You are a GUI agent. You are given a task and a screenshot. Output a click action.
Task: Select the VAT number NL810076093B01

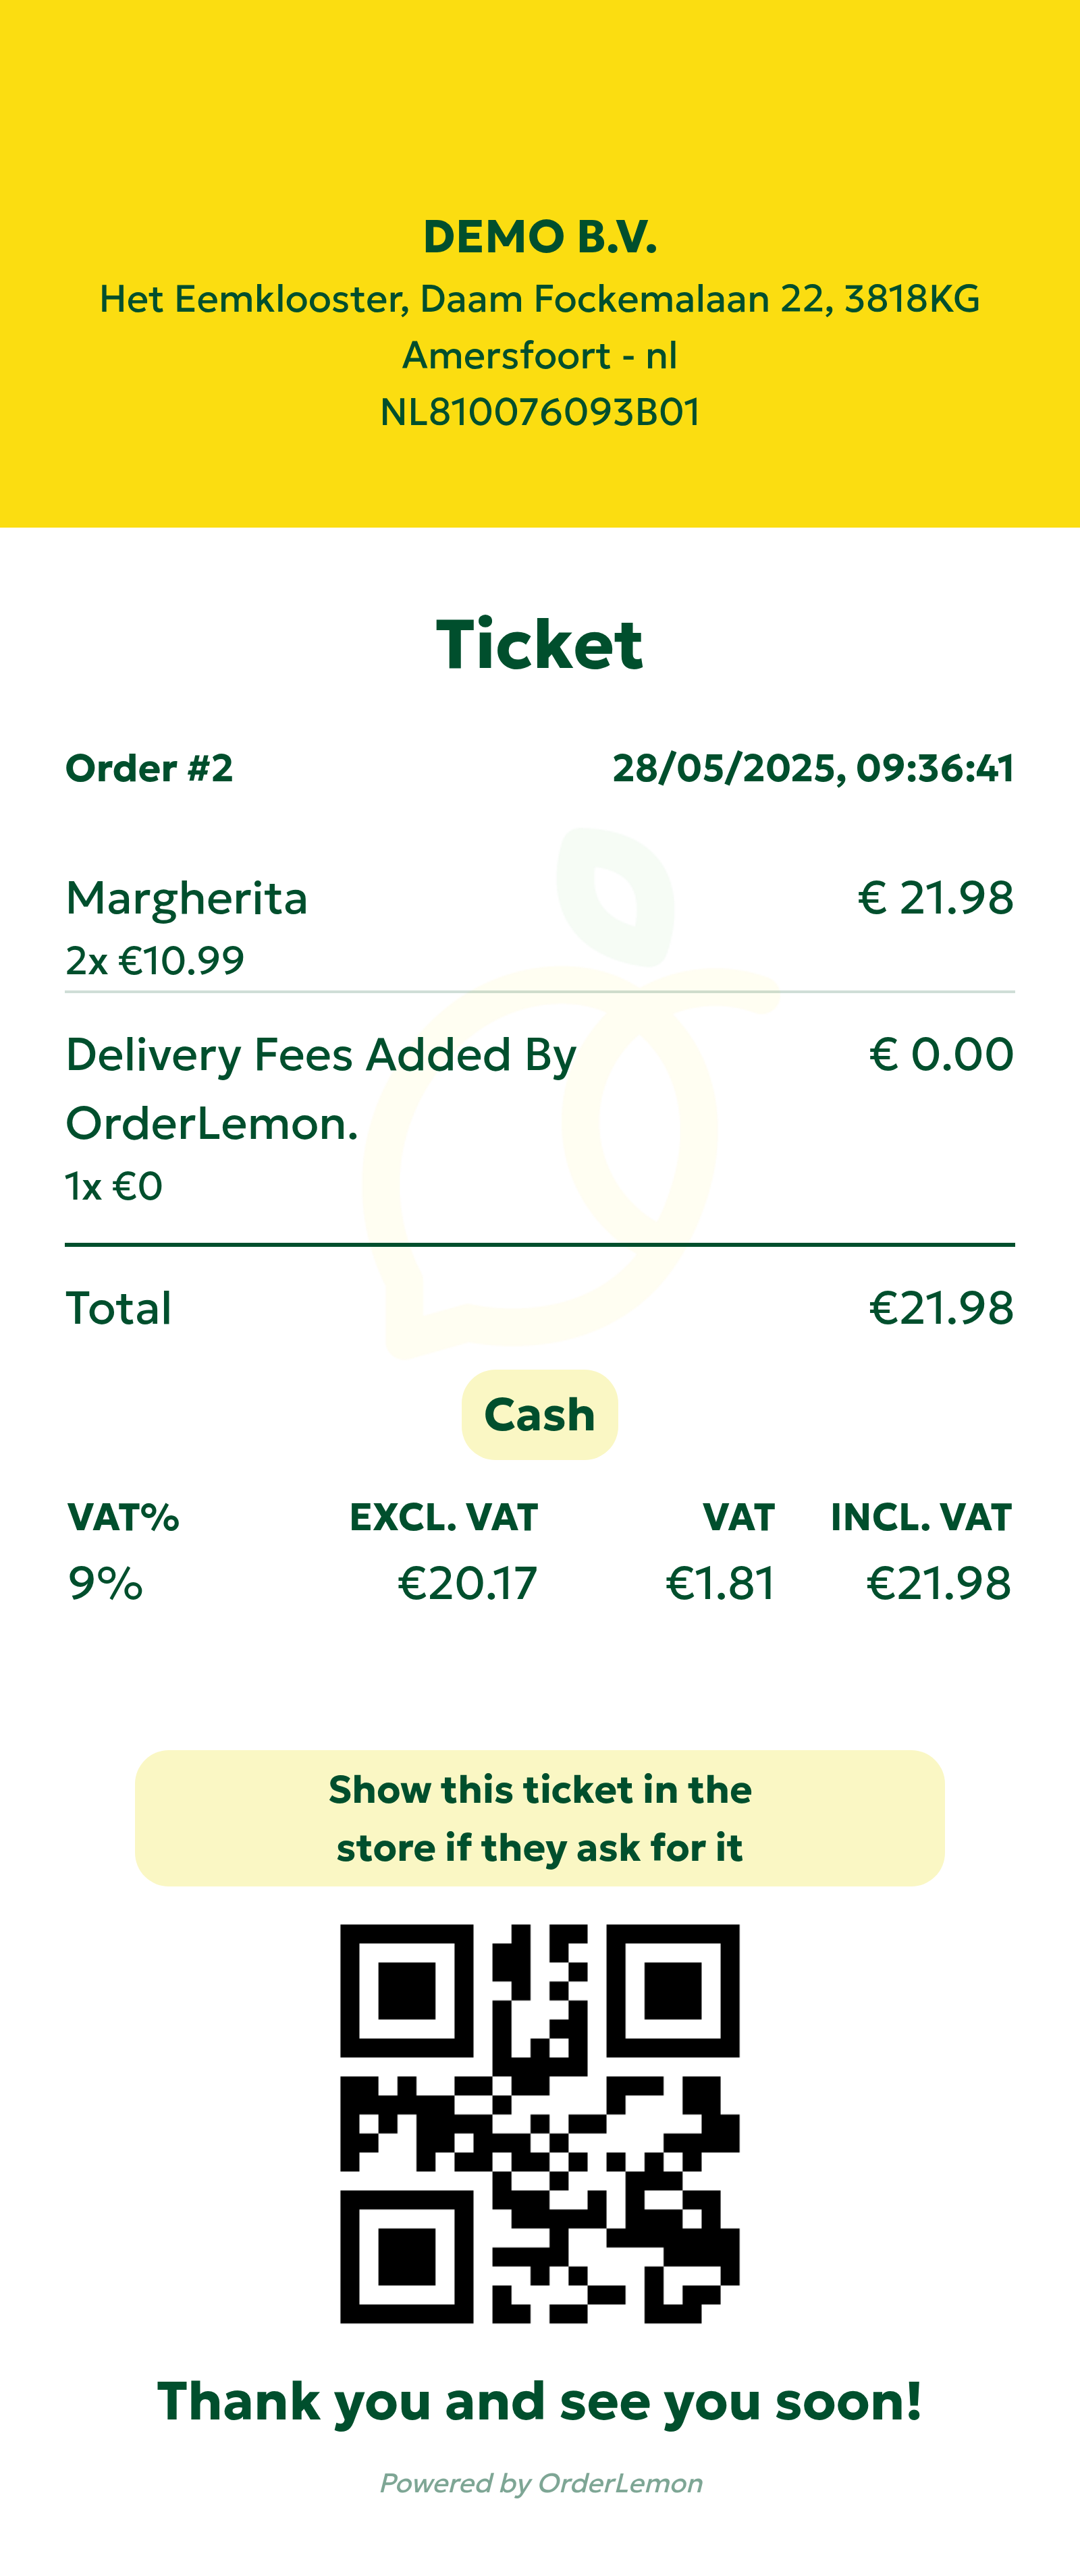(540, 412)
